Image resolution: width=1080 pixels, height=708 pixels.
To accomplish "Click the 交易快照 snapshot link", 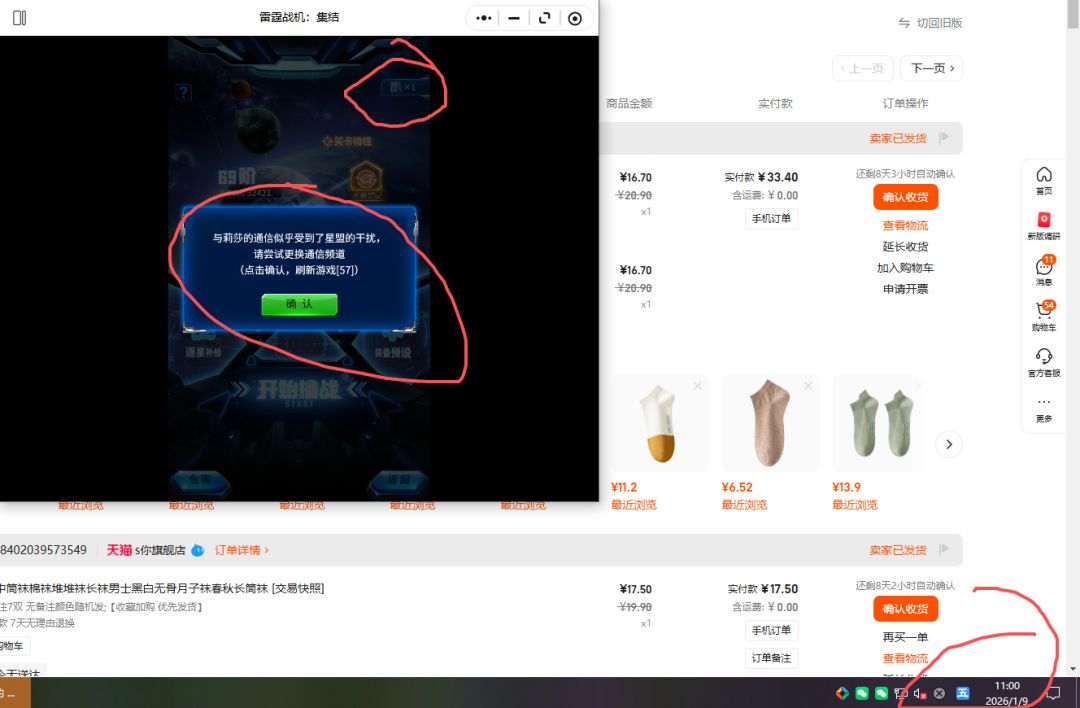I will [x=298, y=588].
